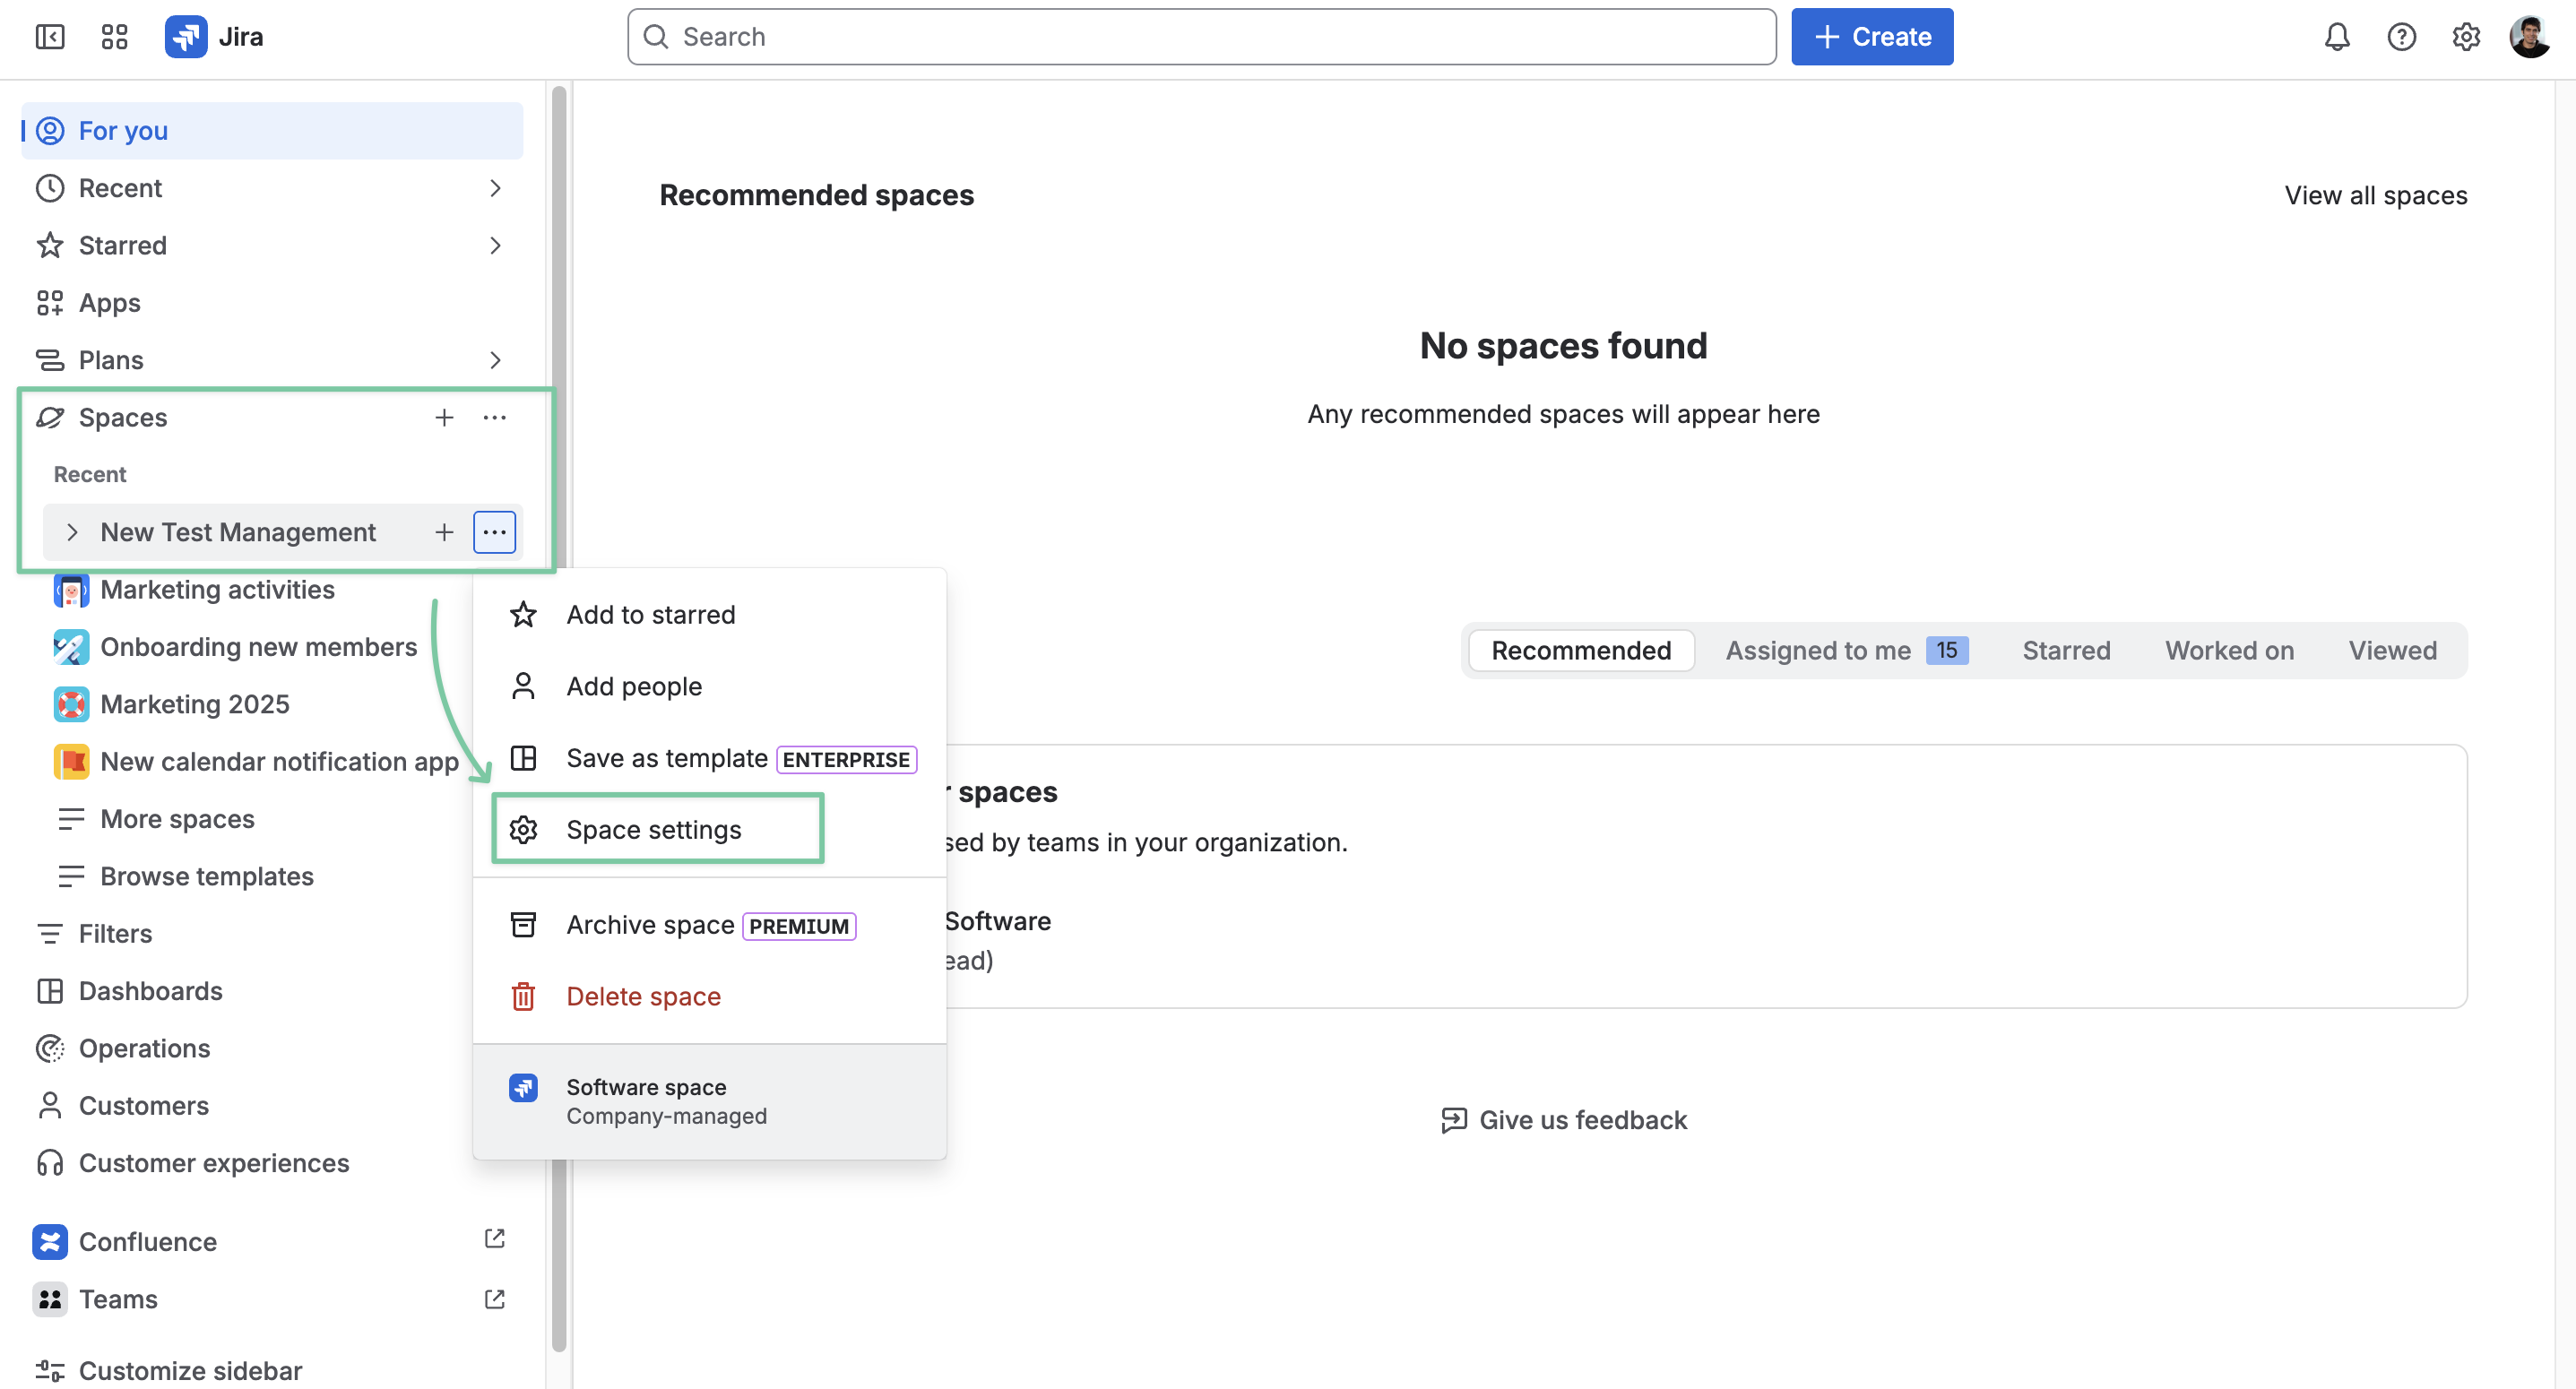Expand the Recent sidebar section

point(495,188)
